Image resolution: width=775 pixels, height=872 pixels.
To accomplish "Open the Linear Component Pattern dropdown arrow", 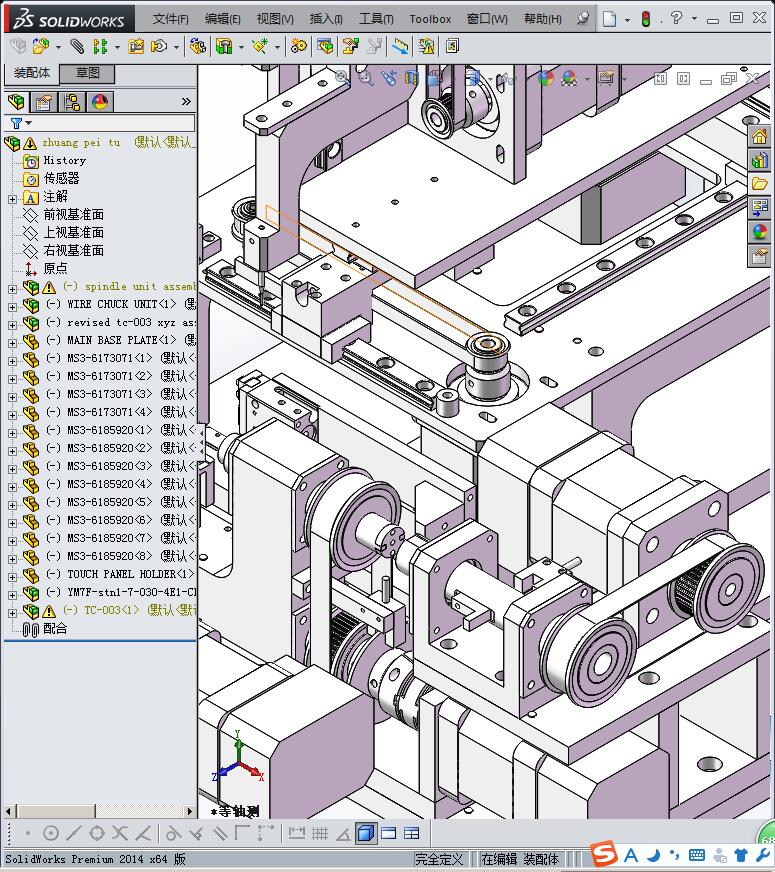I will (117, 47).
